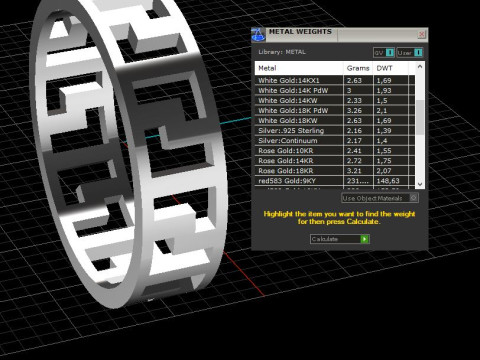Click Grams value 2.16
This screenshot has height=360, width=480.
coord(354,130)
